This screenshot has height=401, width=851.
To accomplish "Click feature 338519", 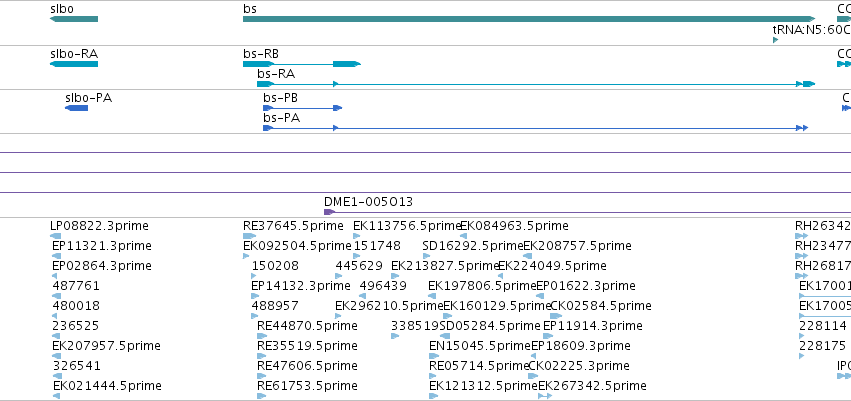I will pyautogui.click(x=415, y=326).
